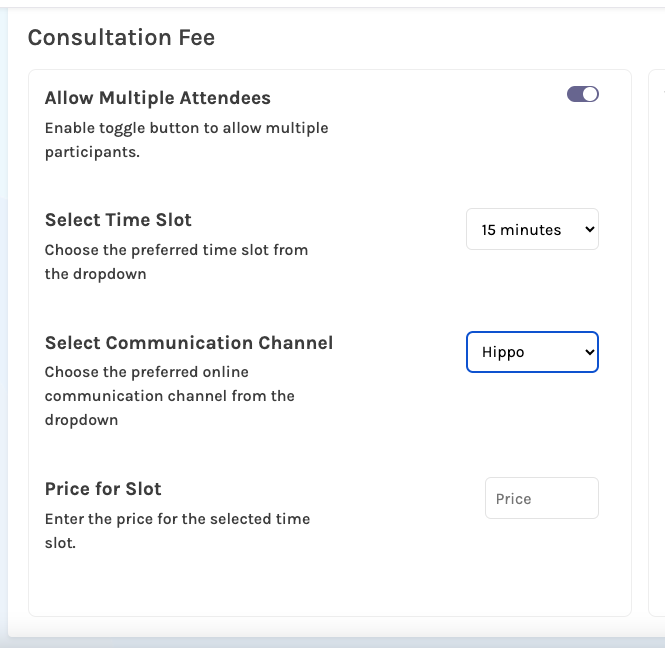The width and height of the screenshot is (665, 648).
Task: Click the chevron arrow on time slot dropdown
Action: pyautogui.click(x=590, y=229)
